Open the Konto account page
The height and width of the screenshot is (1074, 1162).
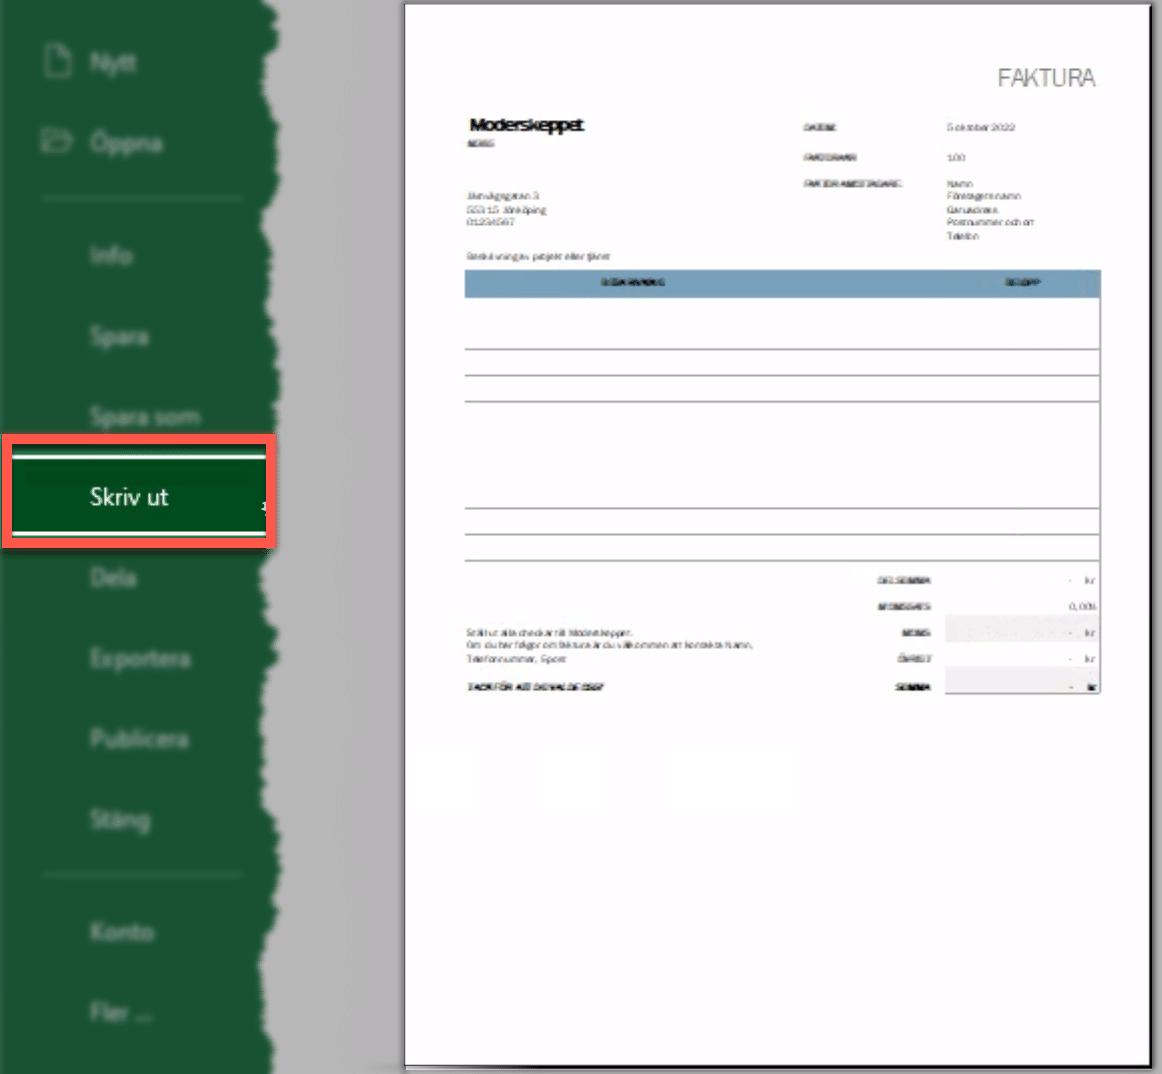[x=122, y=932]
